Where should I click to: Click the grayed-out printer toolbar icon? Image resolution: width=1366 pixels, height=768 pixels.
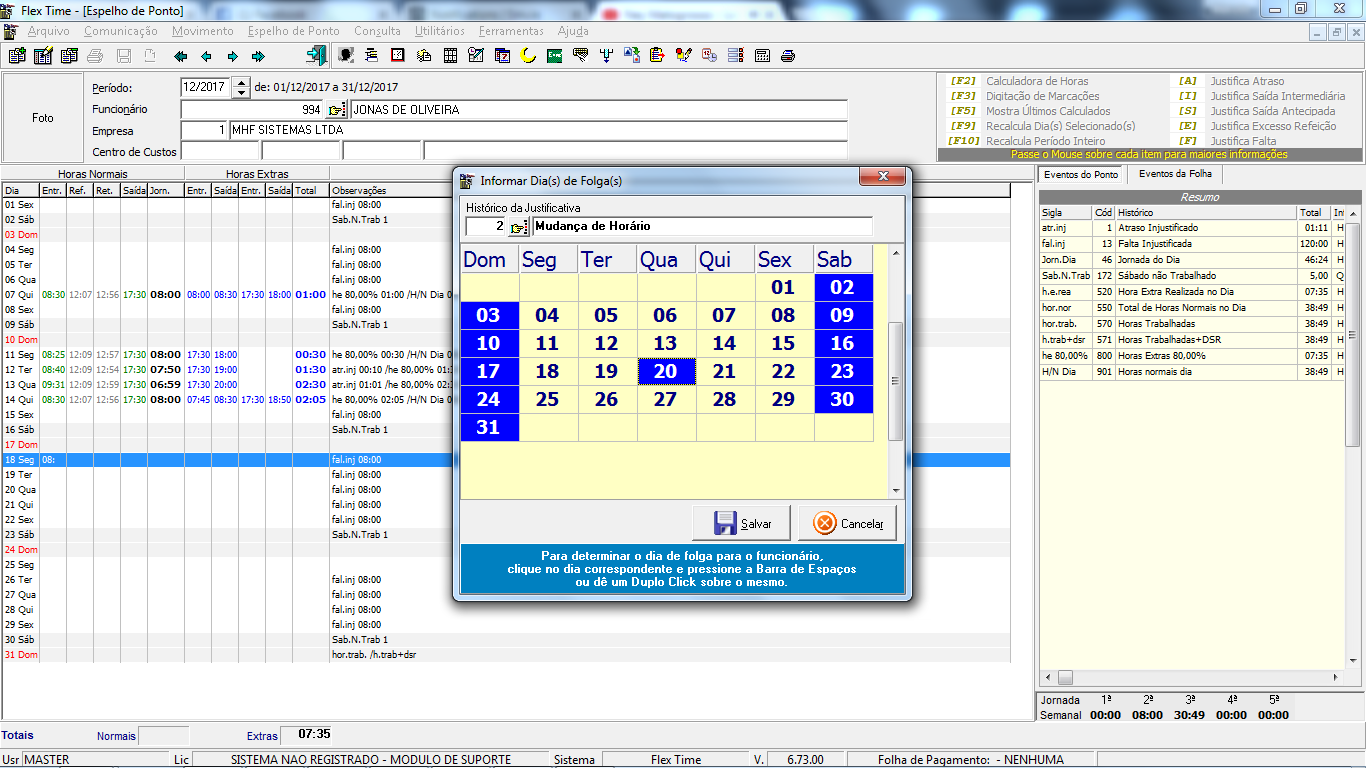95,56
